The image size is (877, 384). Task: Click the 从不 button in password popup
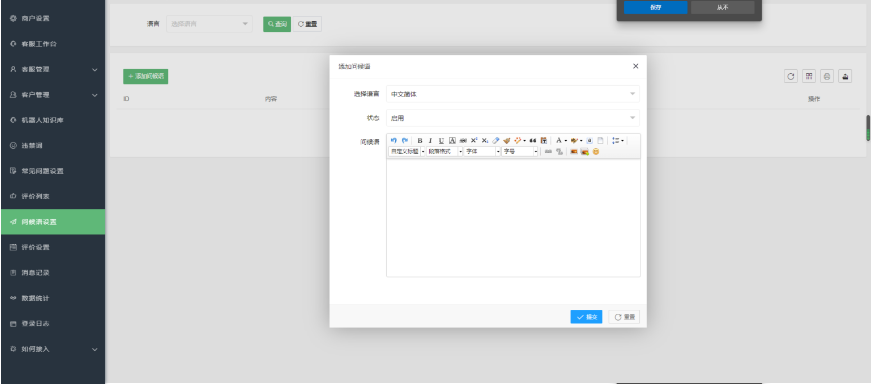(x=723, y=7)
